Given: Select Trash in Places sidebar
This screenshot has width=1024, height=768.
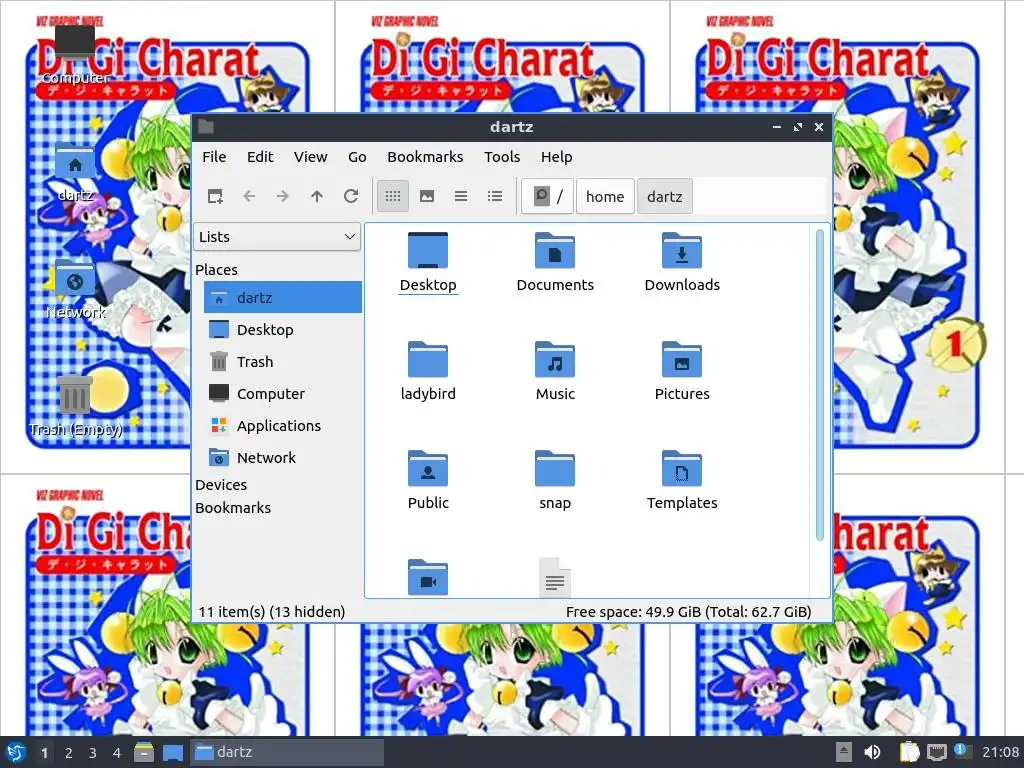Looking at the screenshot, I should (x=283, y=362).
